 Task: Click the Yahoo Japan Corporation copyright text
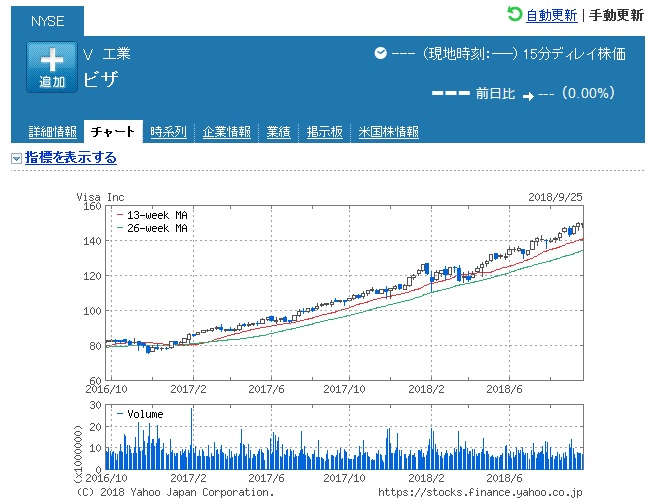[x=175, y=492]
